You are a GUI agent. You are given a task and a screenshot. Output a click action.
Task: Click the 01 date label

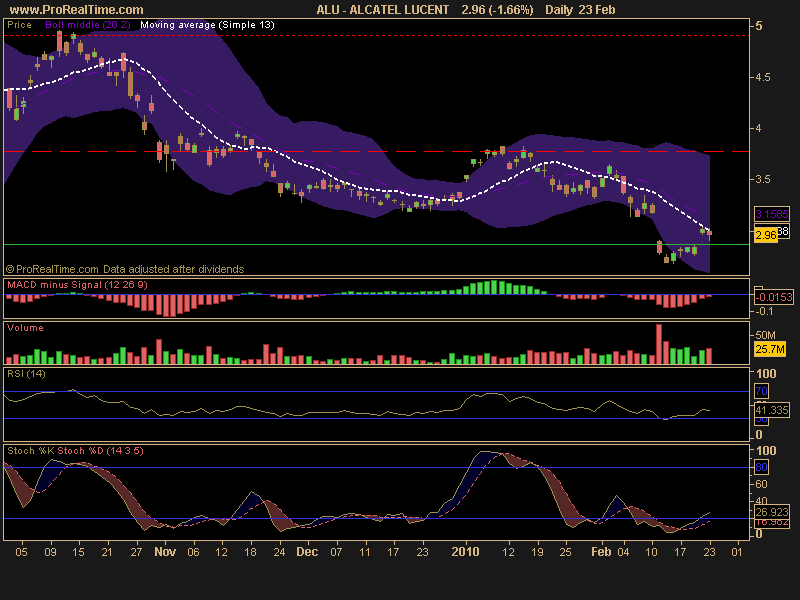tap(737, 552)
